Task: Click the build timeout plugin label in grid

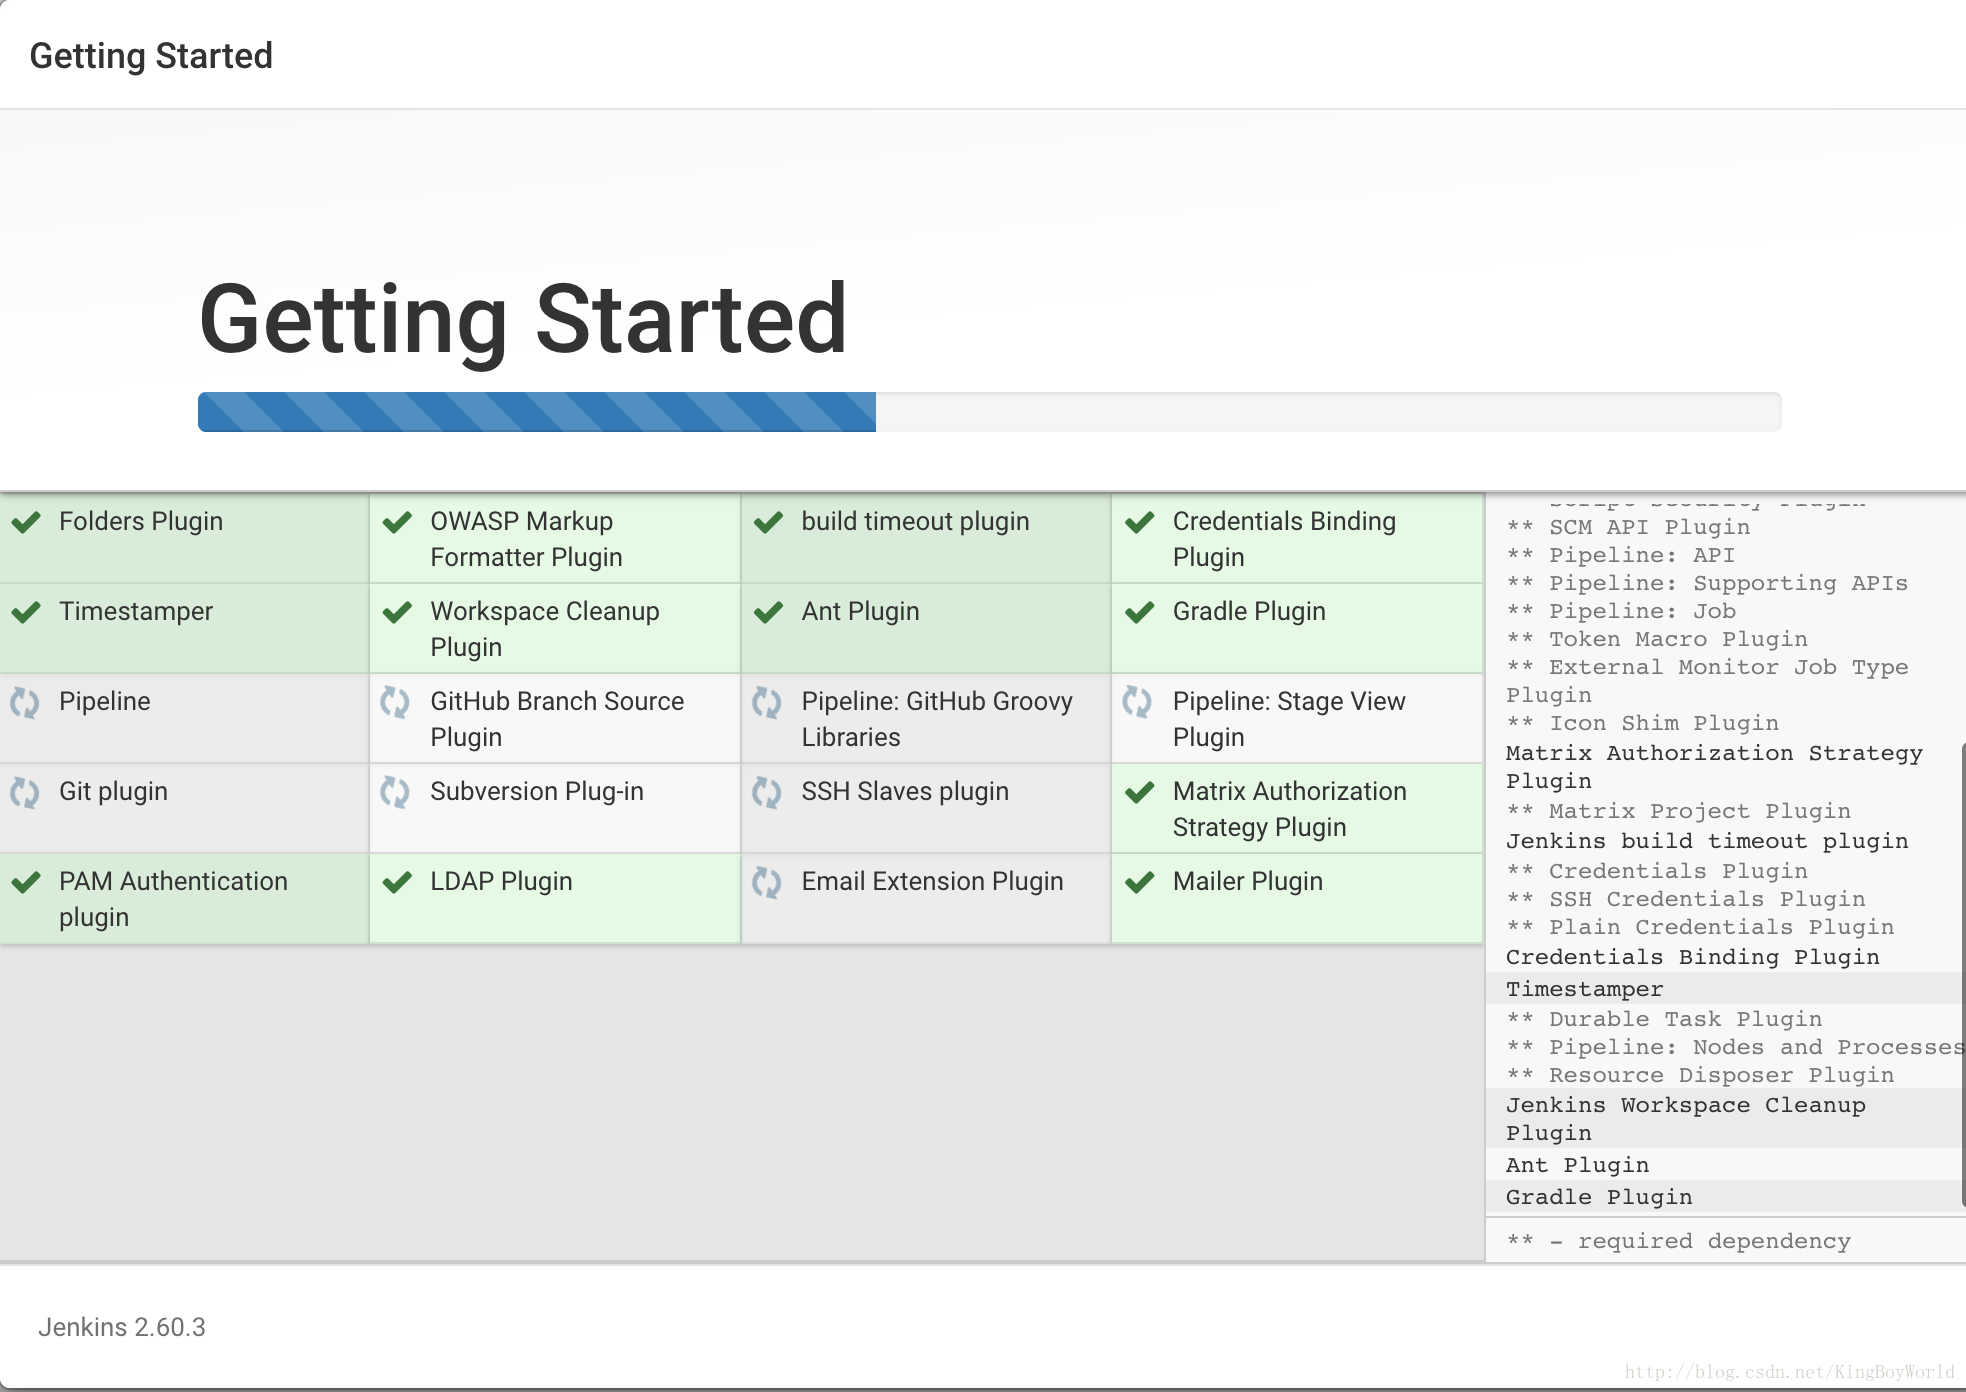Action: click(x=915, y=521)
